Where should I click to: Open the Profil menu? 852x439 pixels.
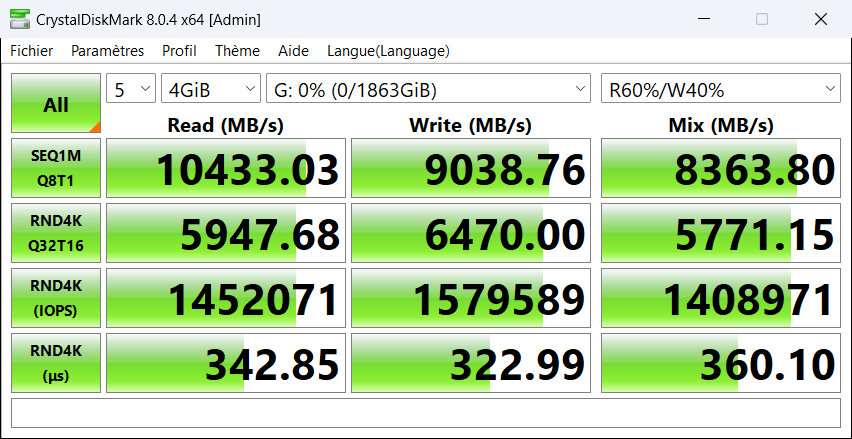click(179, 51)
